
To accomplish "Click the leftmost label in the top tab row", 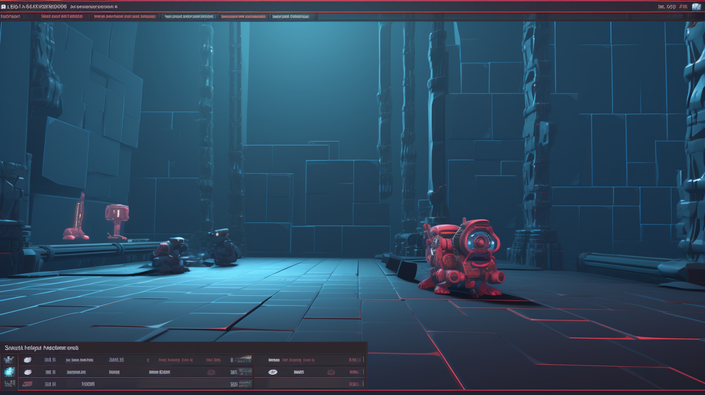I will coord(10,17).
